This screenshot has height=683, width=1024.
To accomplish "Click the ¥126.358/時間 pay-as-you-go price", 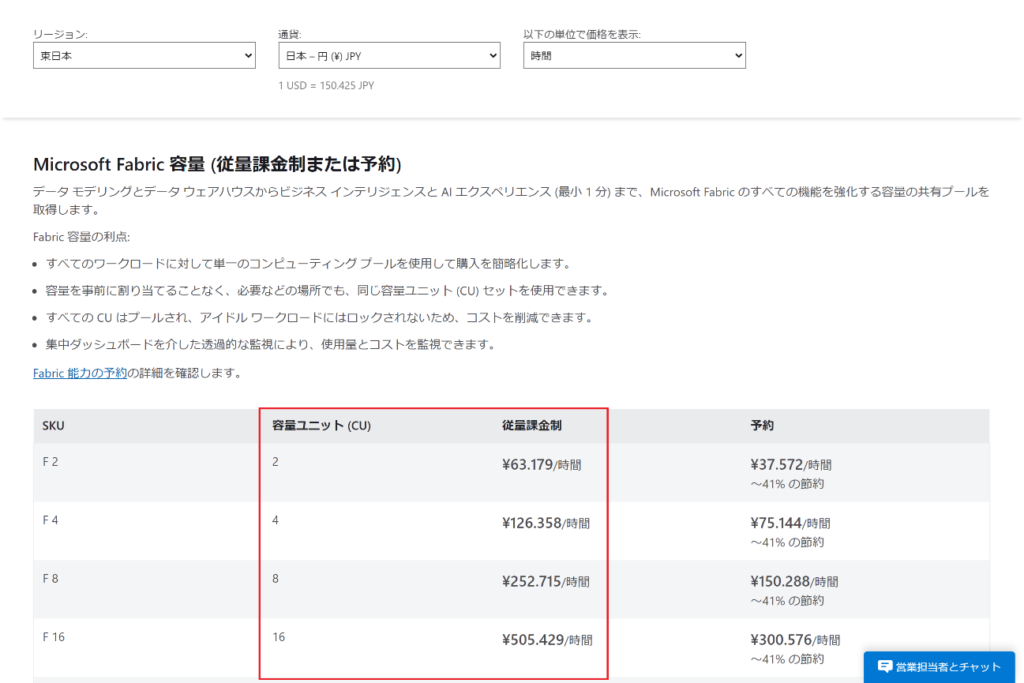I will click(546, 523).
